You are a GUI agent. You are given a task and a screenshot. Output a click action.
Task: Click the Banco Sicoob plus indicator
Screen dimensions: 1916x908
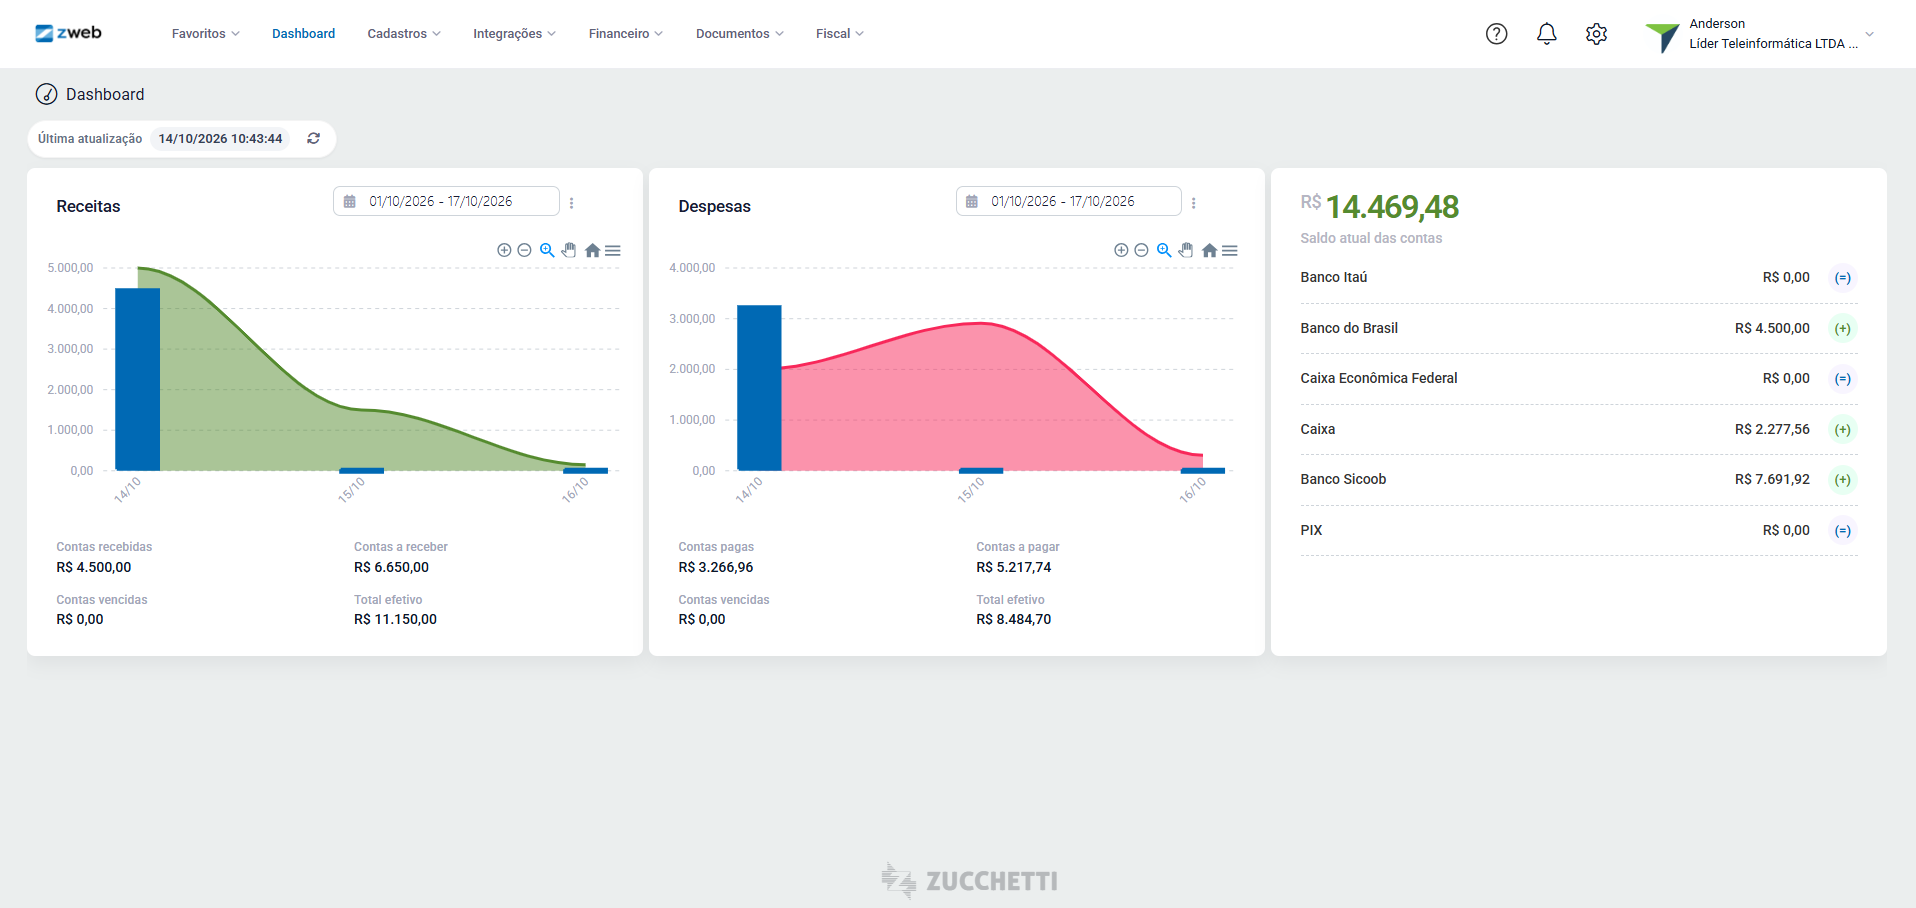click(x=1842, y=480)
